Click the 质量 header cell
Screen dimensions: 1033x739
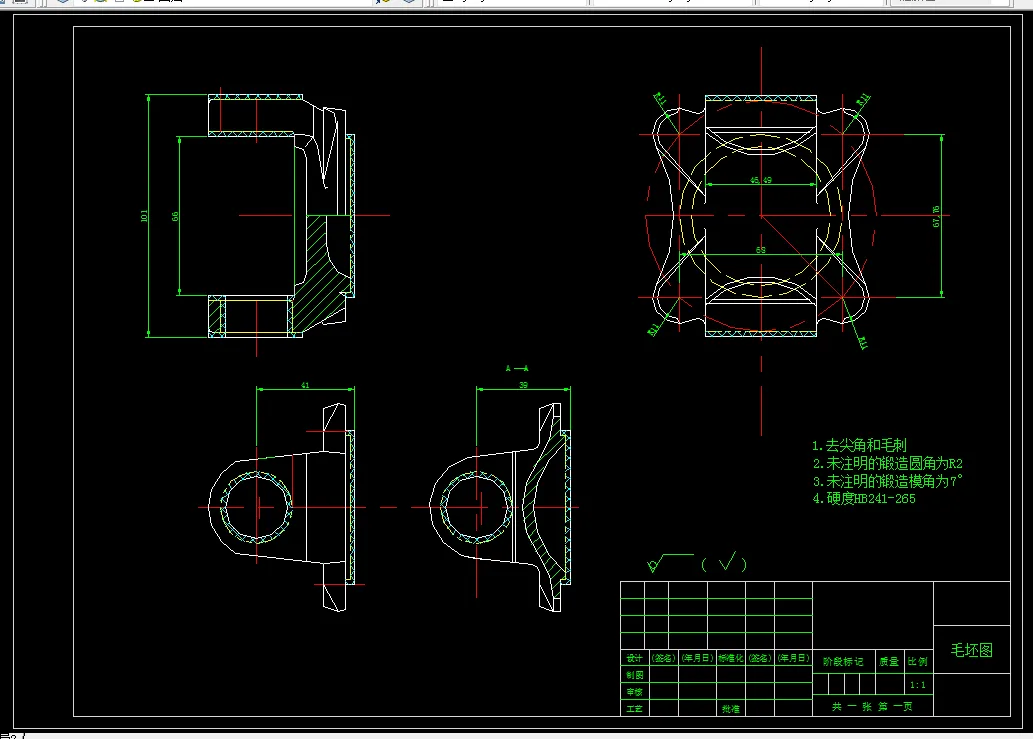click(x=889, y=662)
